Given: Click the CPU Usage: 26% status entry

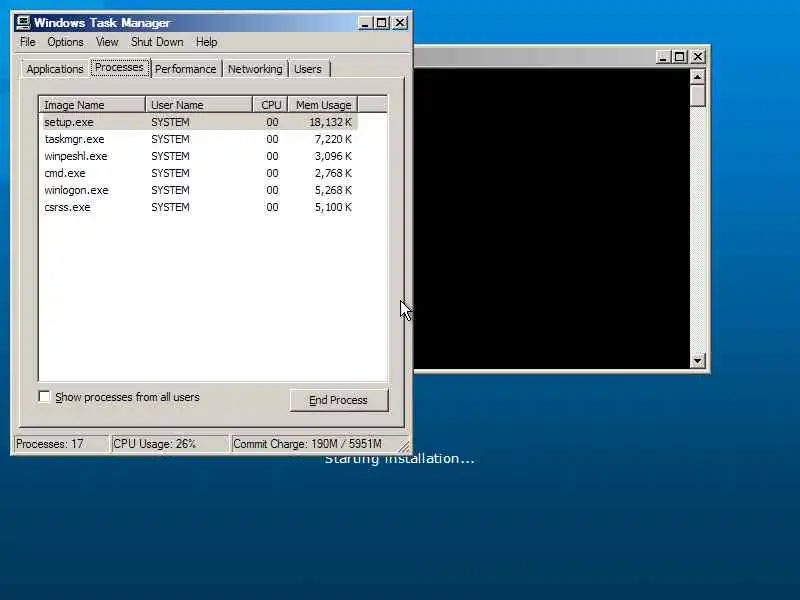Looking at the screenshot, I should [169, 443].
